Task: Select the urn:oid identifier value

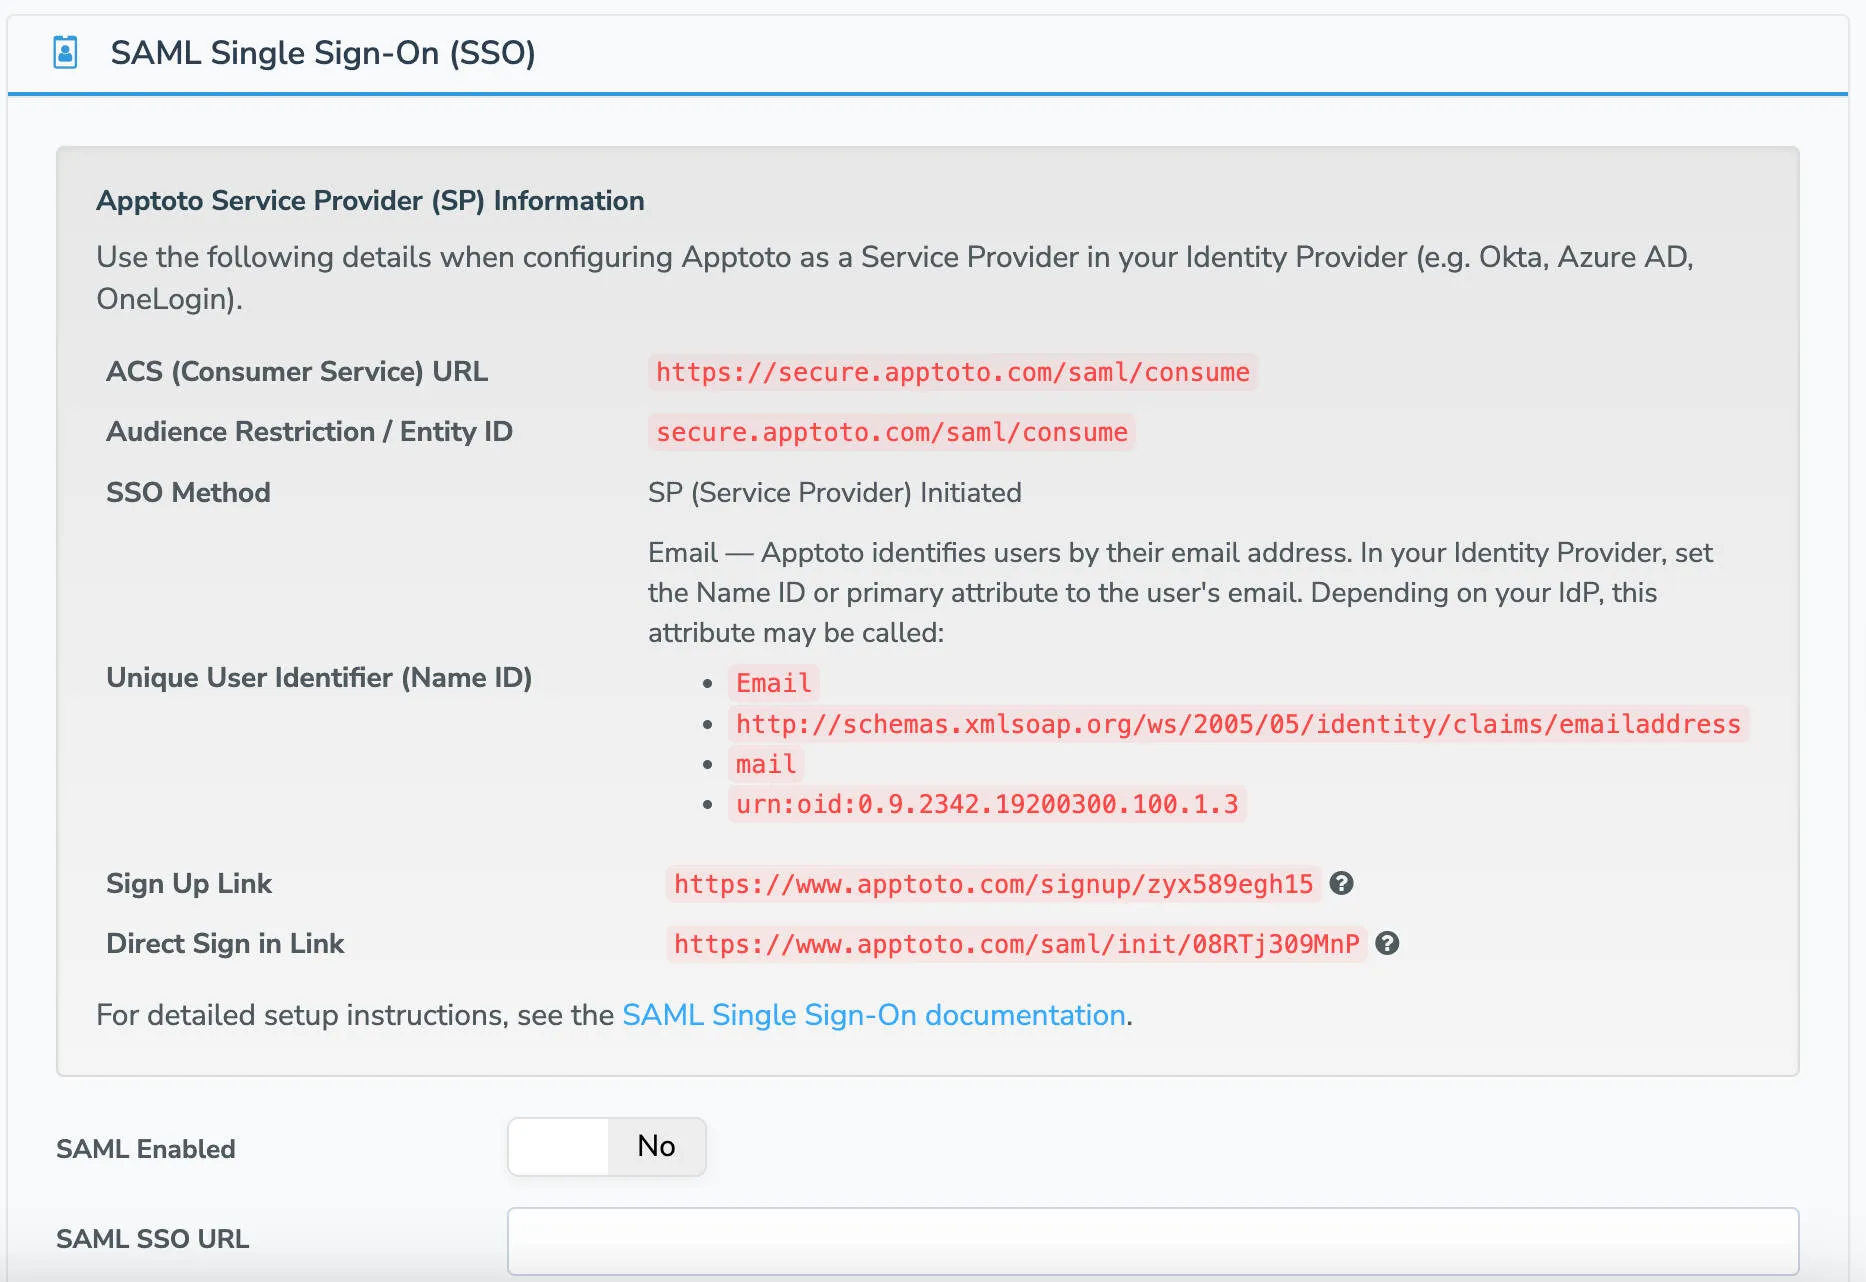Action: 987,803
